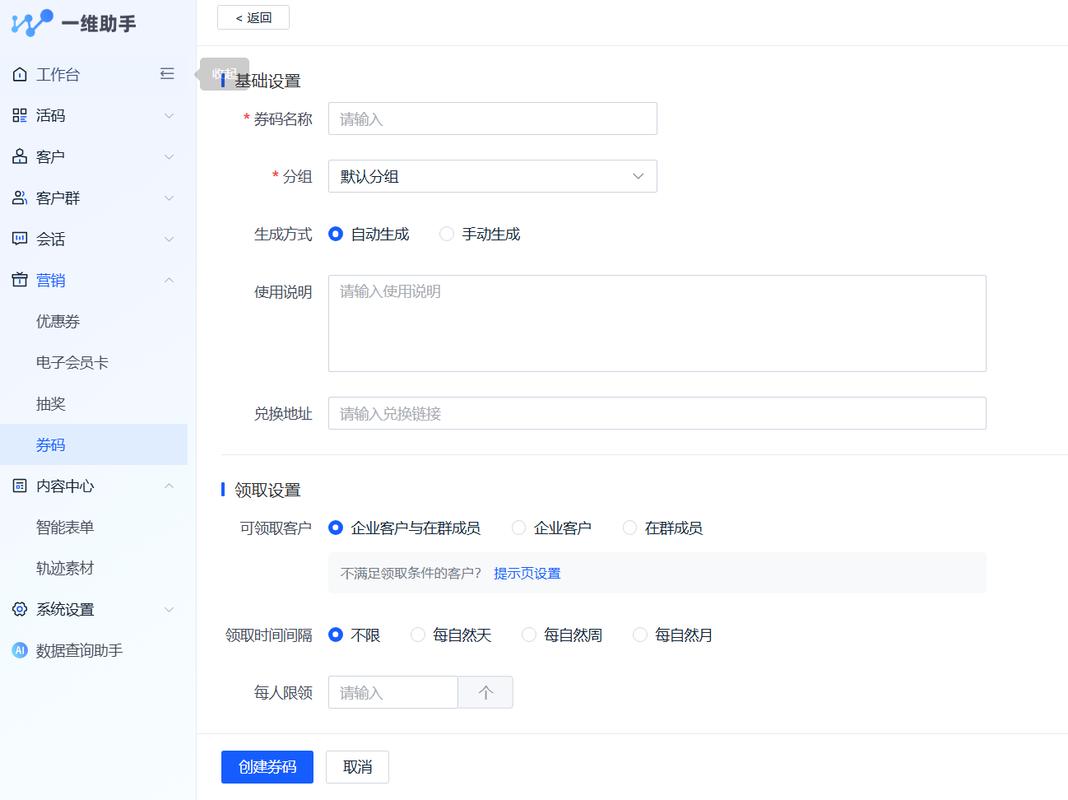Click the 创建券码 button

(267, 767)
